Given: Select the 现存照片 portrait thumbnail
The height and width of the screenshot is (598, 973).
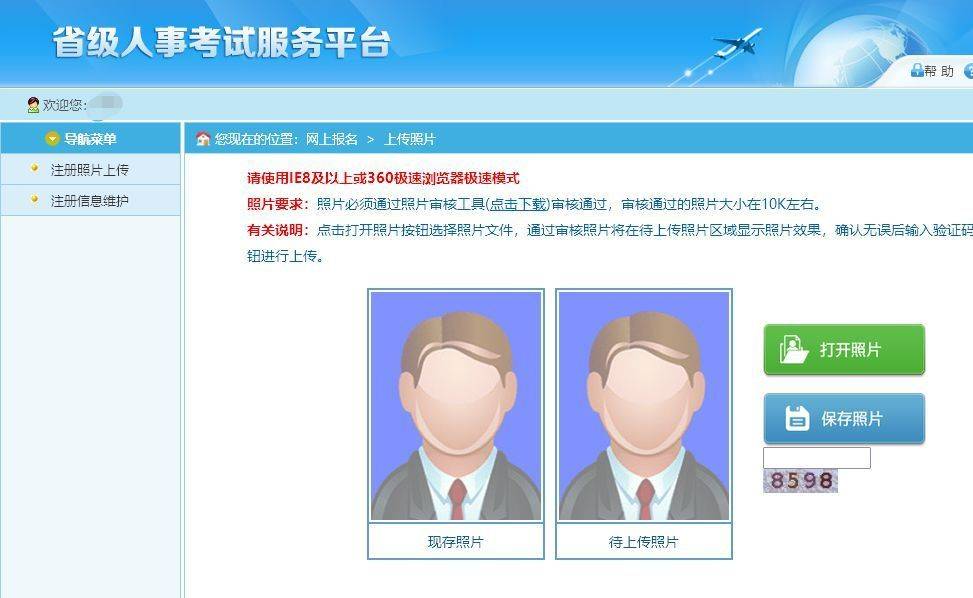Looking at the screenshot, I should click(456, 406).
